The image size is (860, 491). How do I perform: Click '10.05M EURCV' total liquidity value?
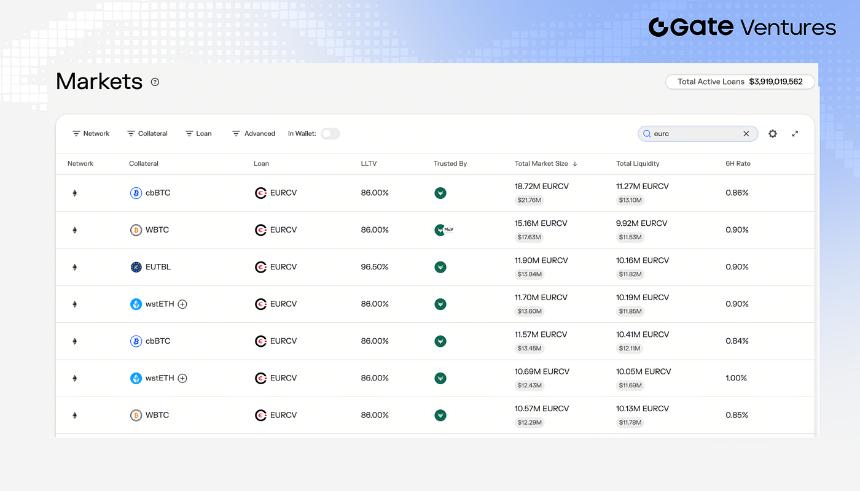click(x=643, y=371)
